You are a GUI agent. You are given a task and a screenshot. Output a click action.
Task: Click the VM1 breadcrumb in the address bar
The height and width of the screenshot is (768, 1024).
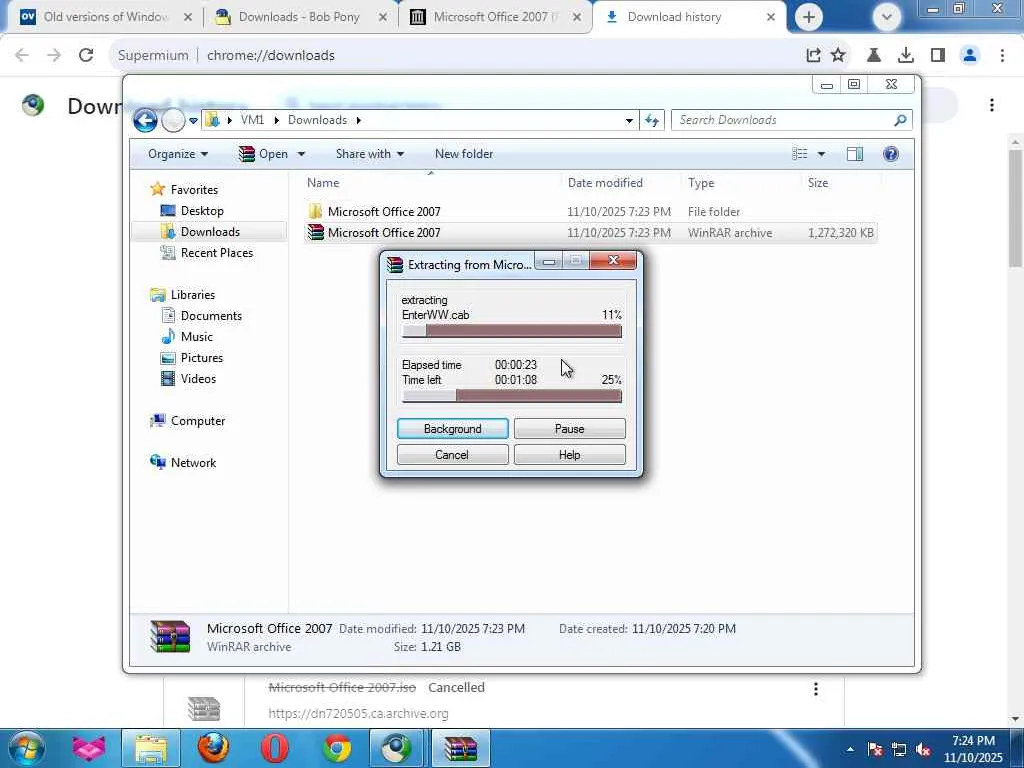(252, 120)
